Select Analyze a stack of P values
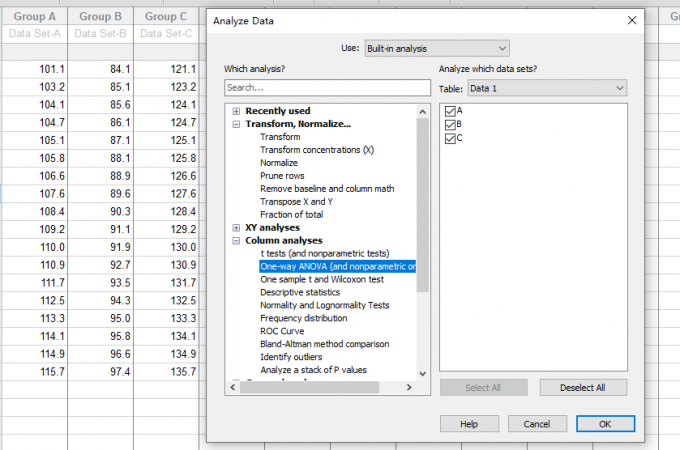The width and height of the screenshot is (680, 450). coord(314,370)
